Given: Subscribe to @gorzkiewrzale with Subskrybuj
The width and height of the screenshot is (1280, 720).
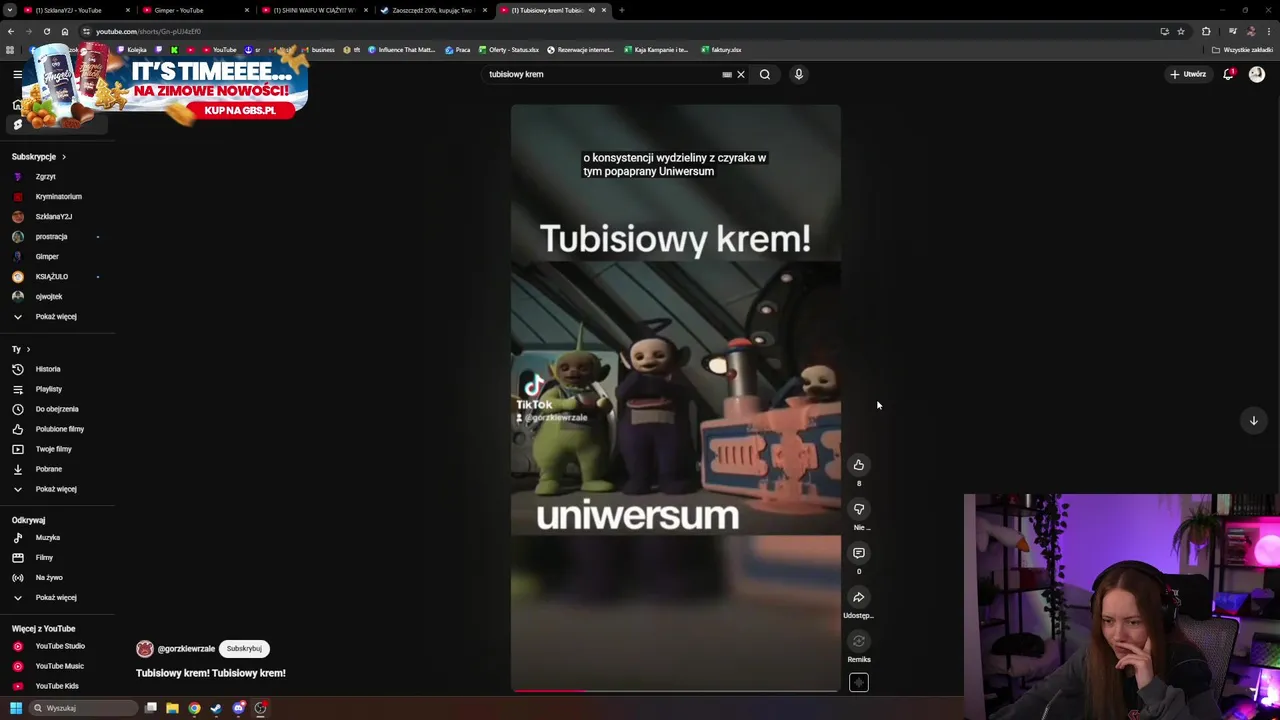Looking at the screenshot, I should click(x=244, y=649).
